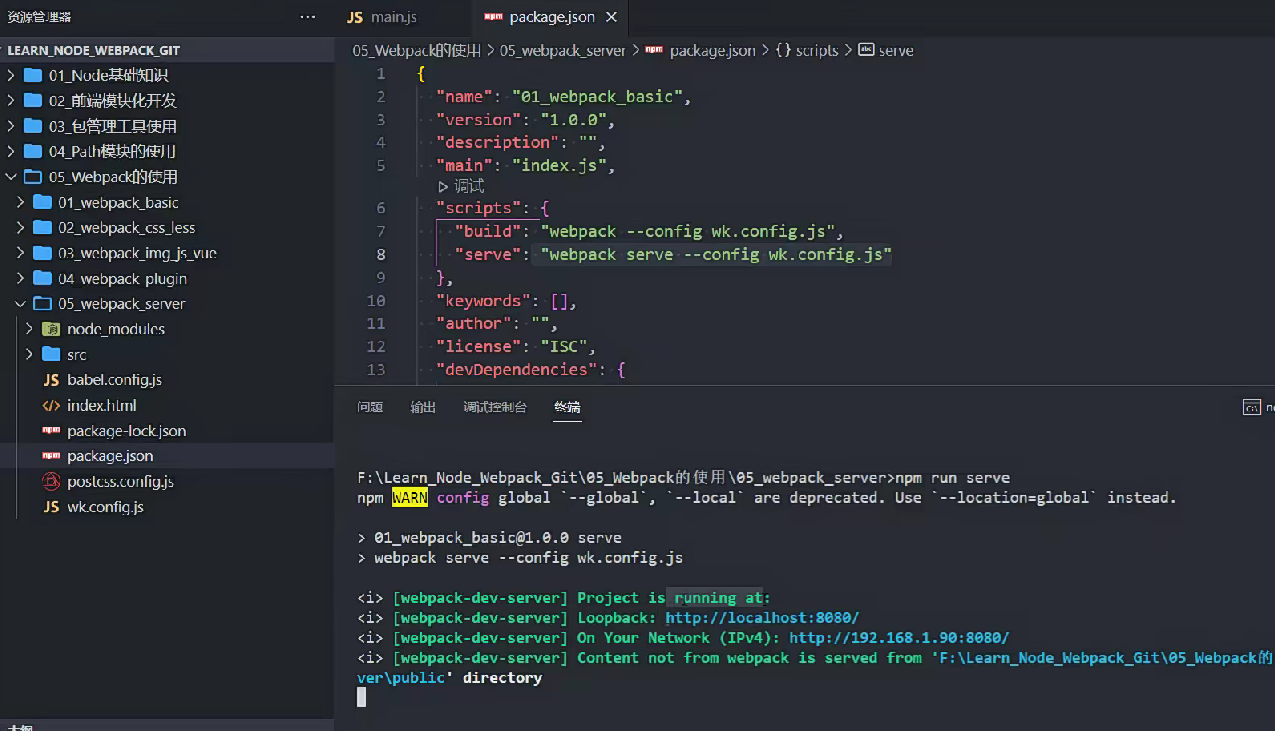This screenshot has width=1275, height=731.
Task: Click npm icon beside package-lock.json
Action: click(x=51, y=430)
